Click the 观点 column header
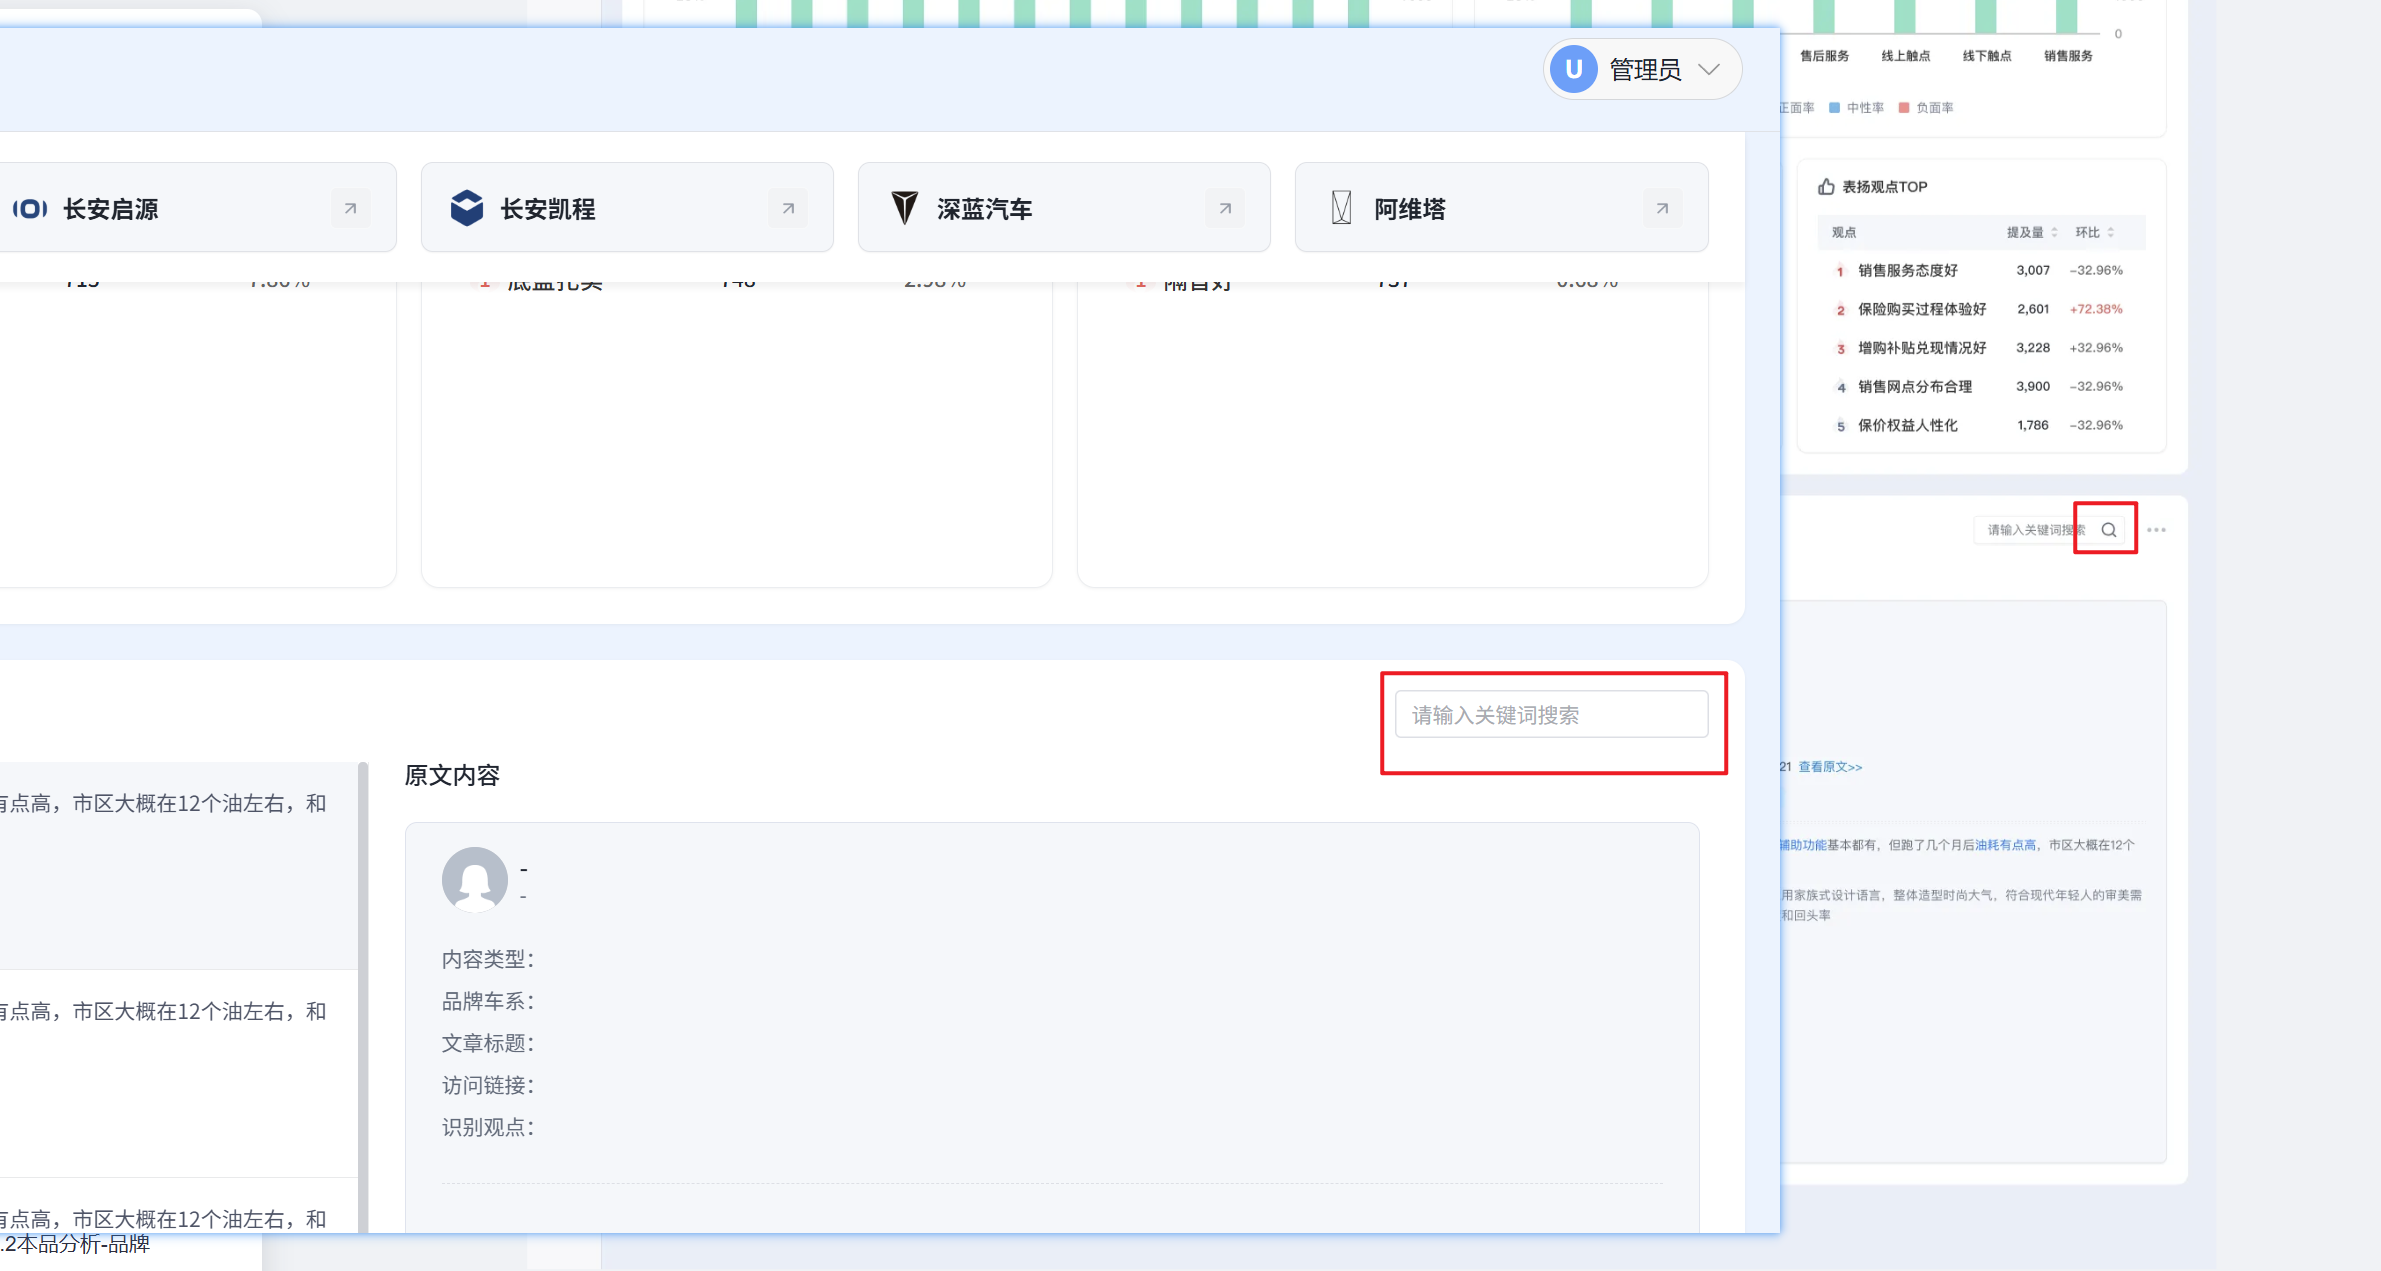2381x1271 pixels. [1844, 232]
